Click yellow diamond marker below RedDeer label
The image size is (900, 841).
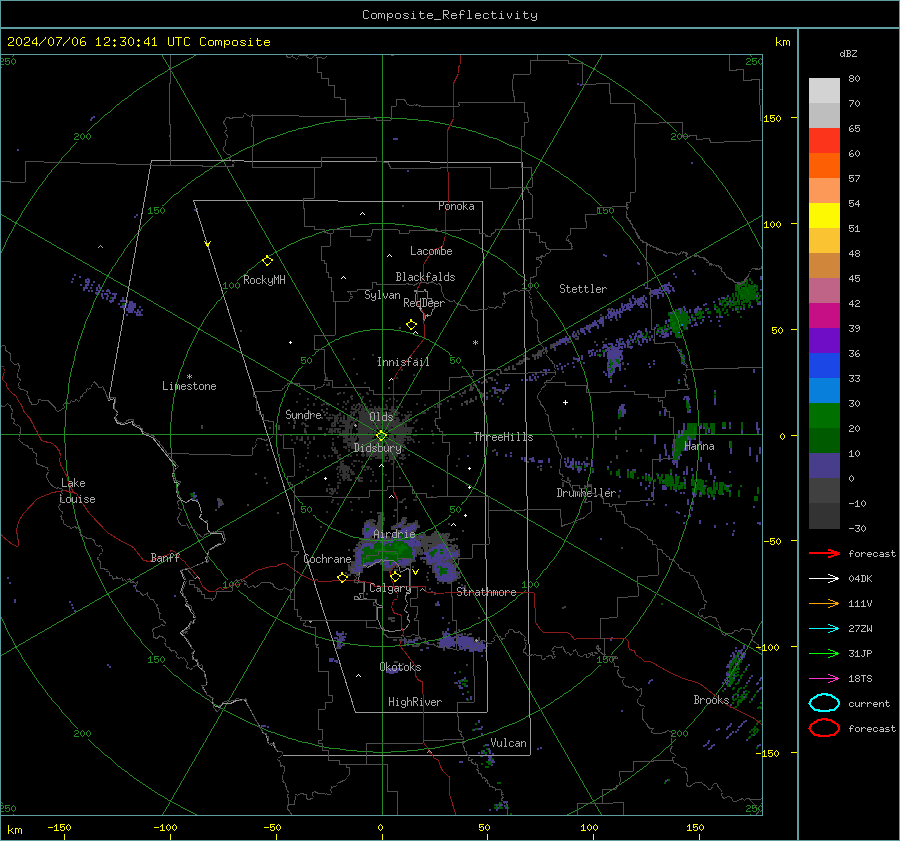coord(411,325)
